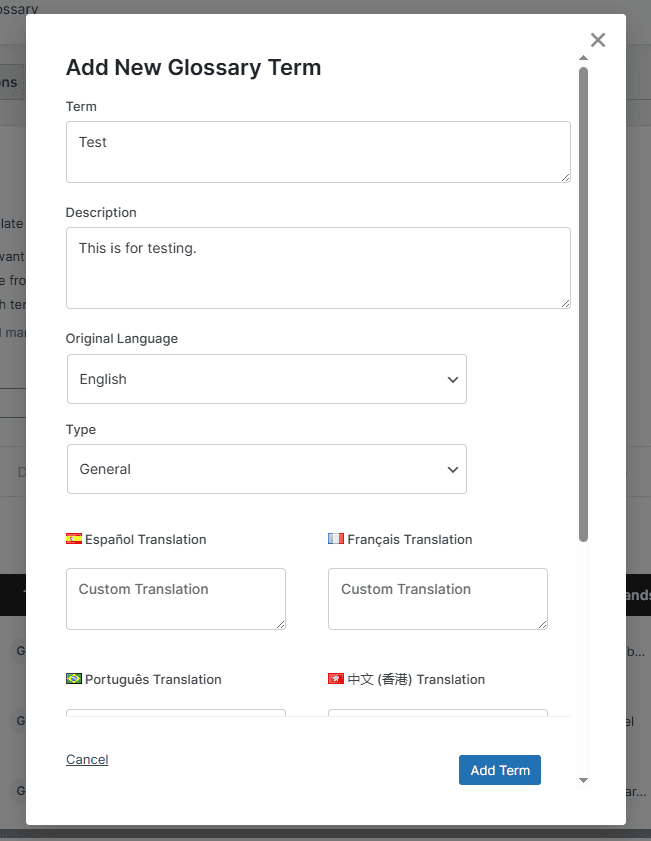The width and height of the screenshot is (651, 841).
Task: Close the Add New Glossary Term dialog
Action: pos(597,40)
